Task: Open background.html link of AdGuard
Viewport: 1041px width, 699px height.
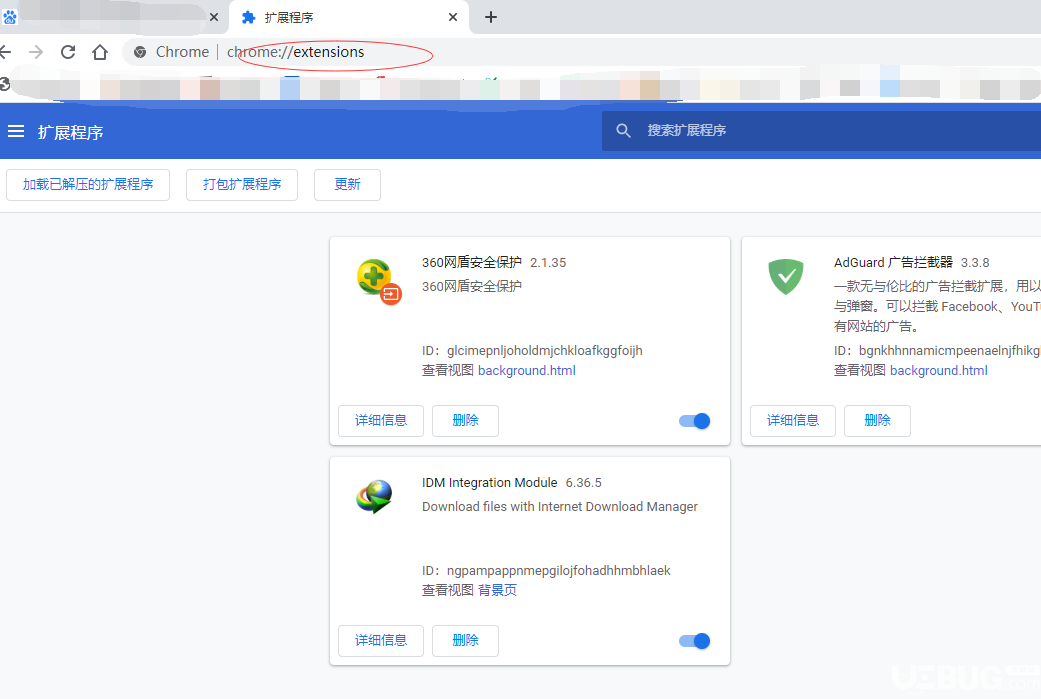Action: click(x=938, y=370)
